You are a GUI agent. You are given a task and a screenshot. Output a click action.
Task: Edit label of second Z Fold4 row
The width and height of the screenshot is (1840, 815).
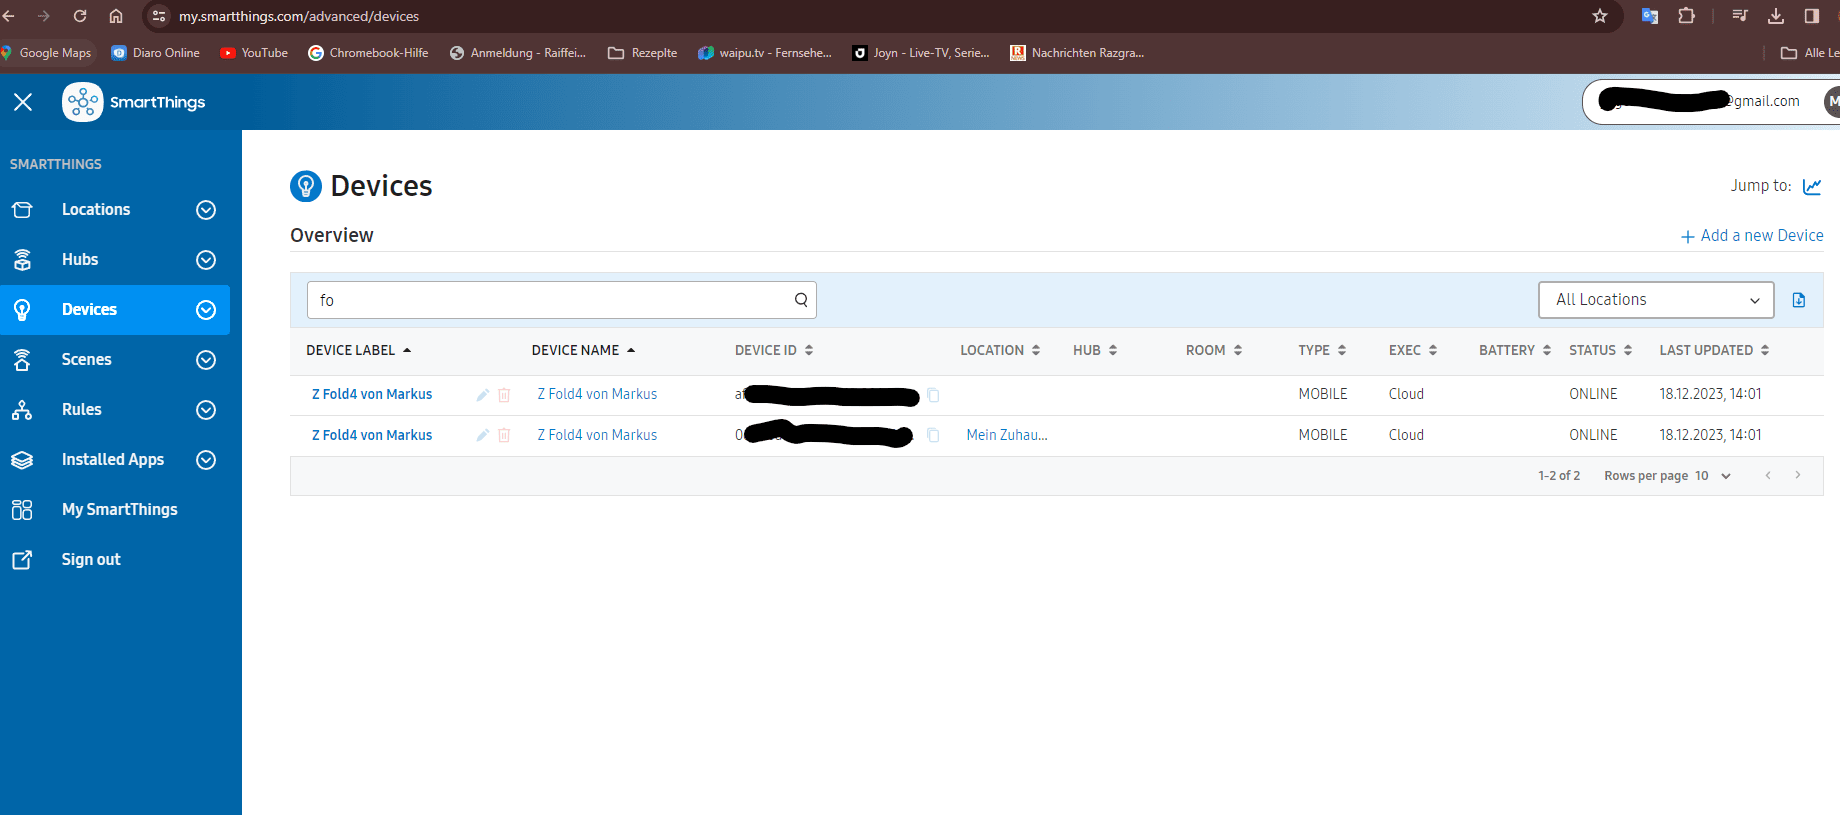[x=482, y=435]
